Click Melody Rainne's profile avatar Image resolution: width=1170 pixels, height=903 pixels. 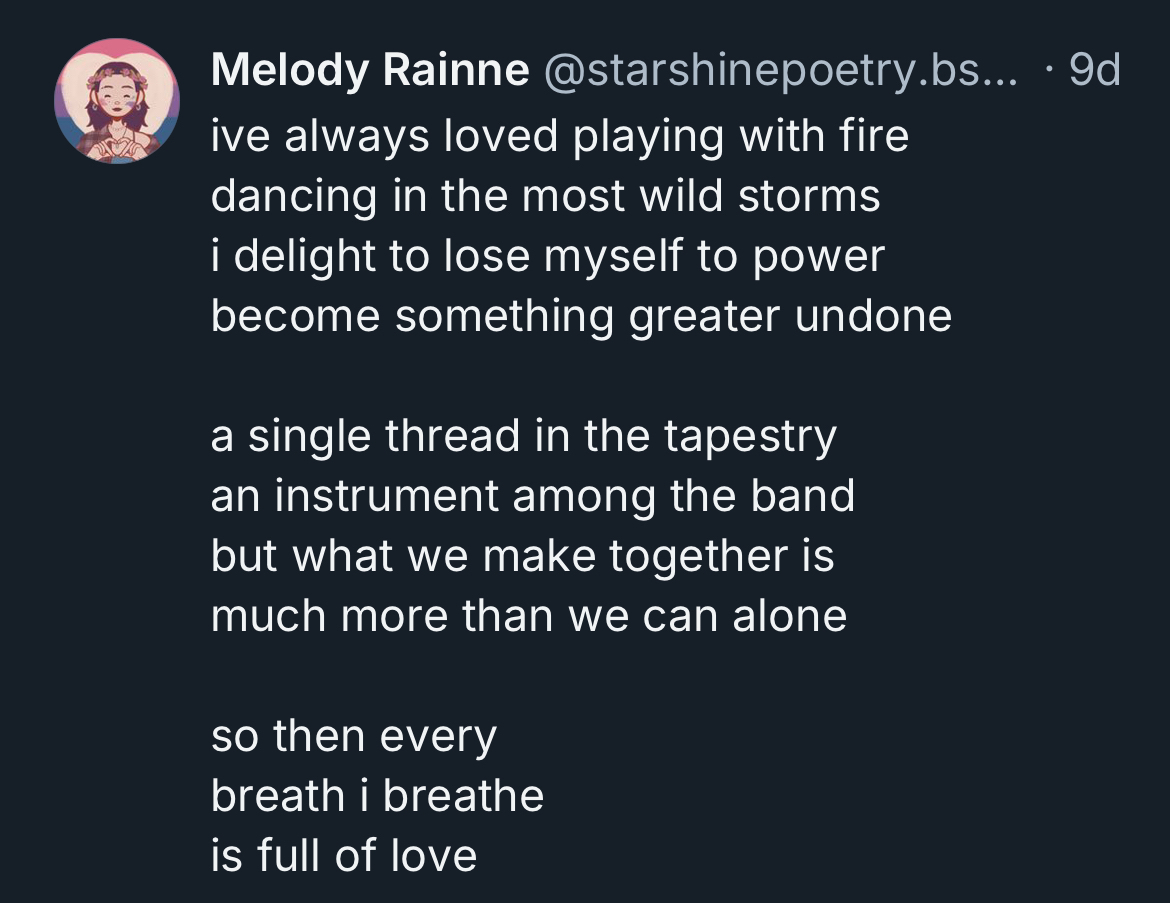[117, 101]
